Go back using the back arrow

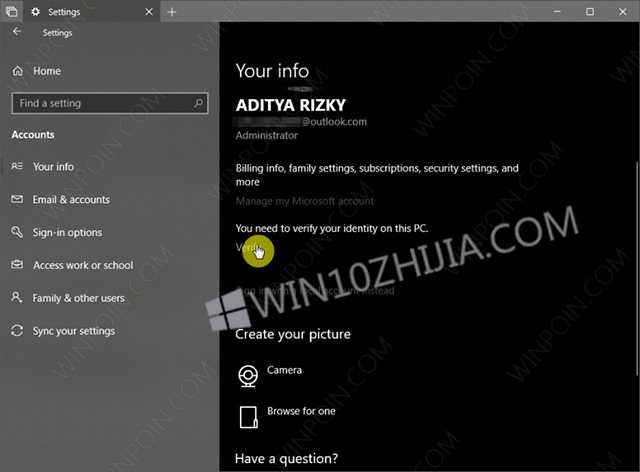16,32
